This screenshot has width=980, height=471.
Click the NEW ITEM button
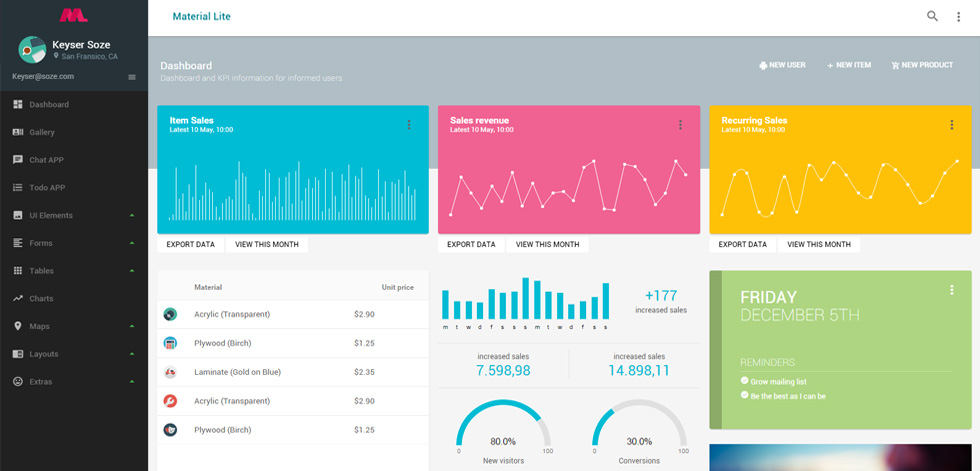(x=849, y=65)
